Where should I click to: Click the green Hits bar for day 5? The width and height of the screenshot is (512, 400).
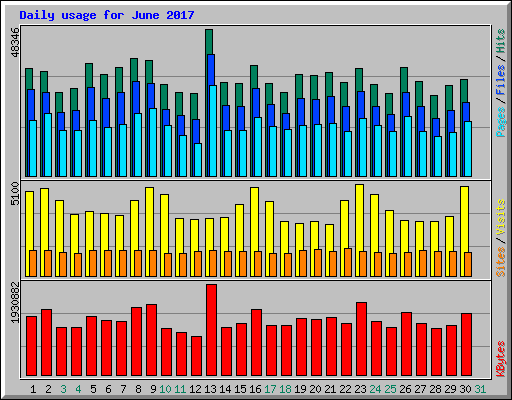tap(89, 75)
